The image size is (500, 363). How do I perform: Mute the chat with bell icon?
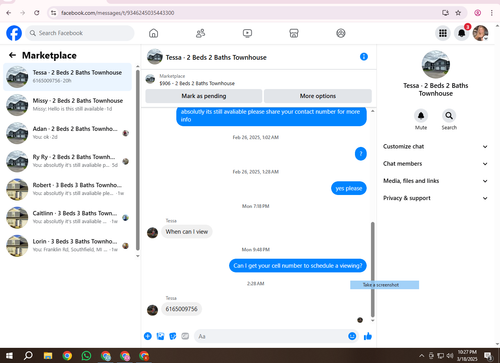[x=421, y=116]
